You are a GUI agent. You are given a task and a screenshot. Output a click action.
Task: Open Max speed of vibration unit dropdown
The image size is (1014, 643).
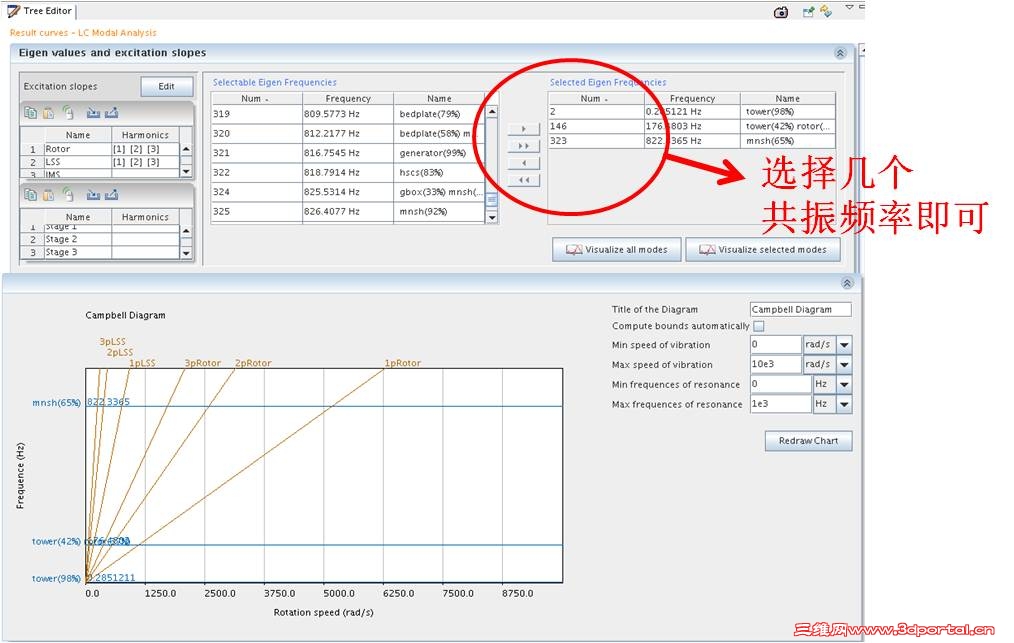[x=844, y=364]
